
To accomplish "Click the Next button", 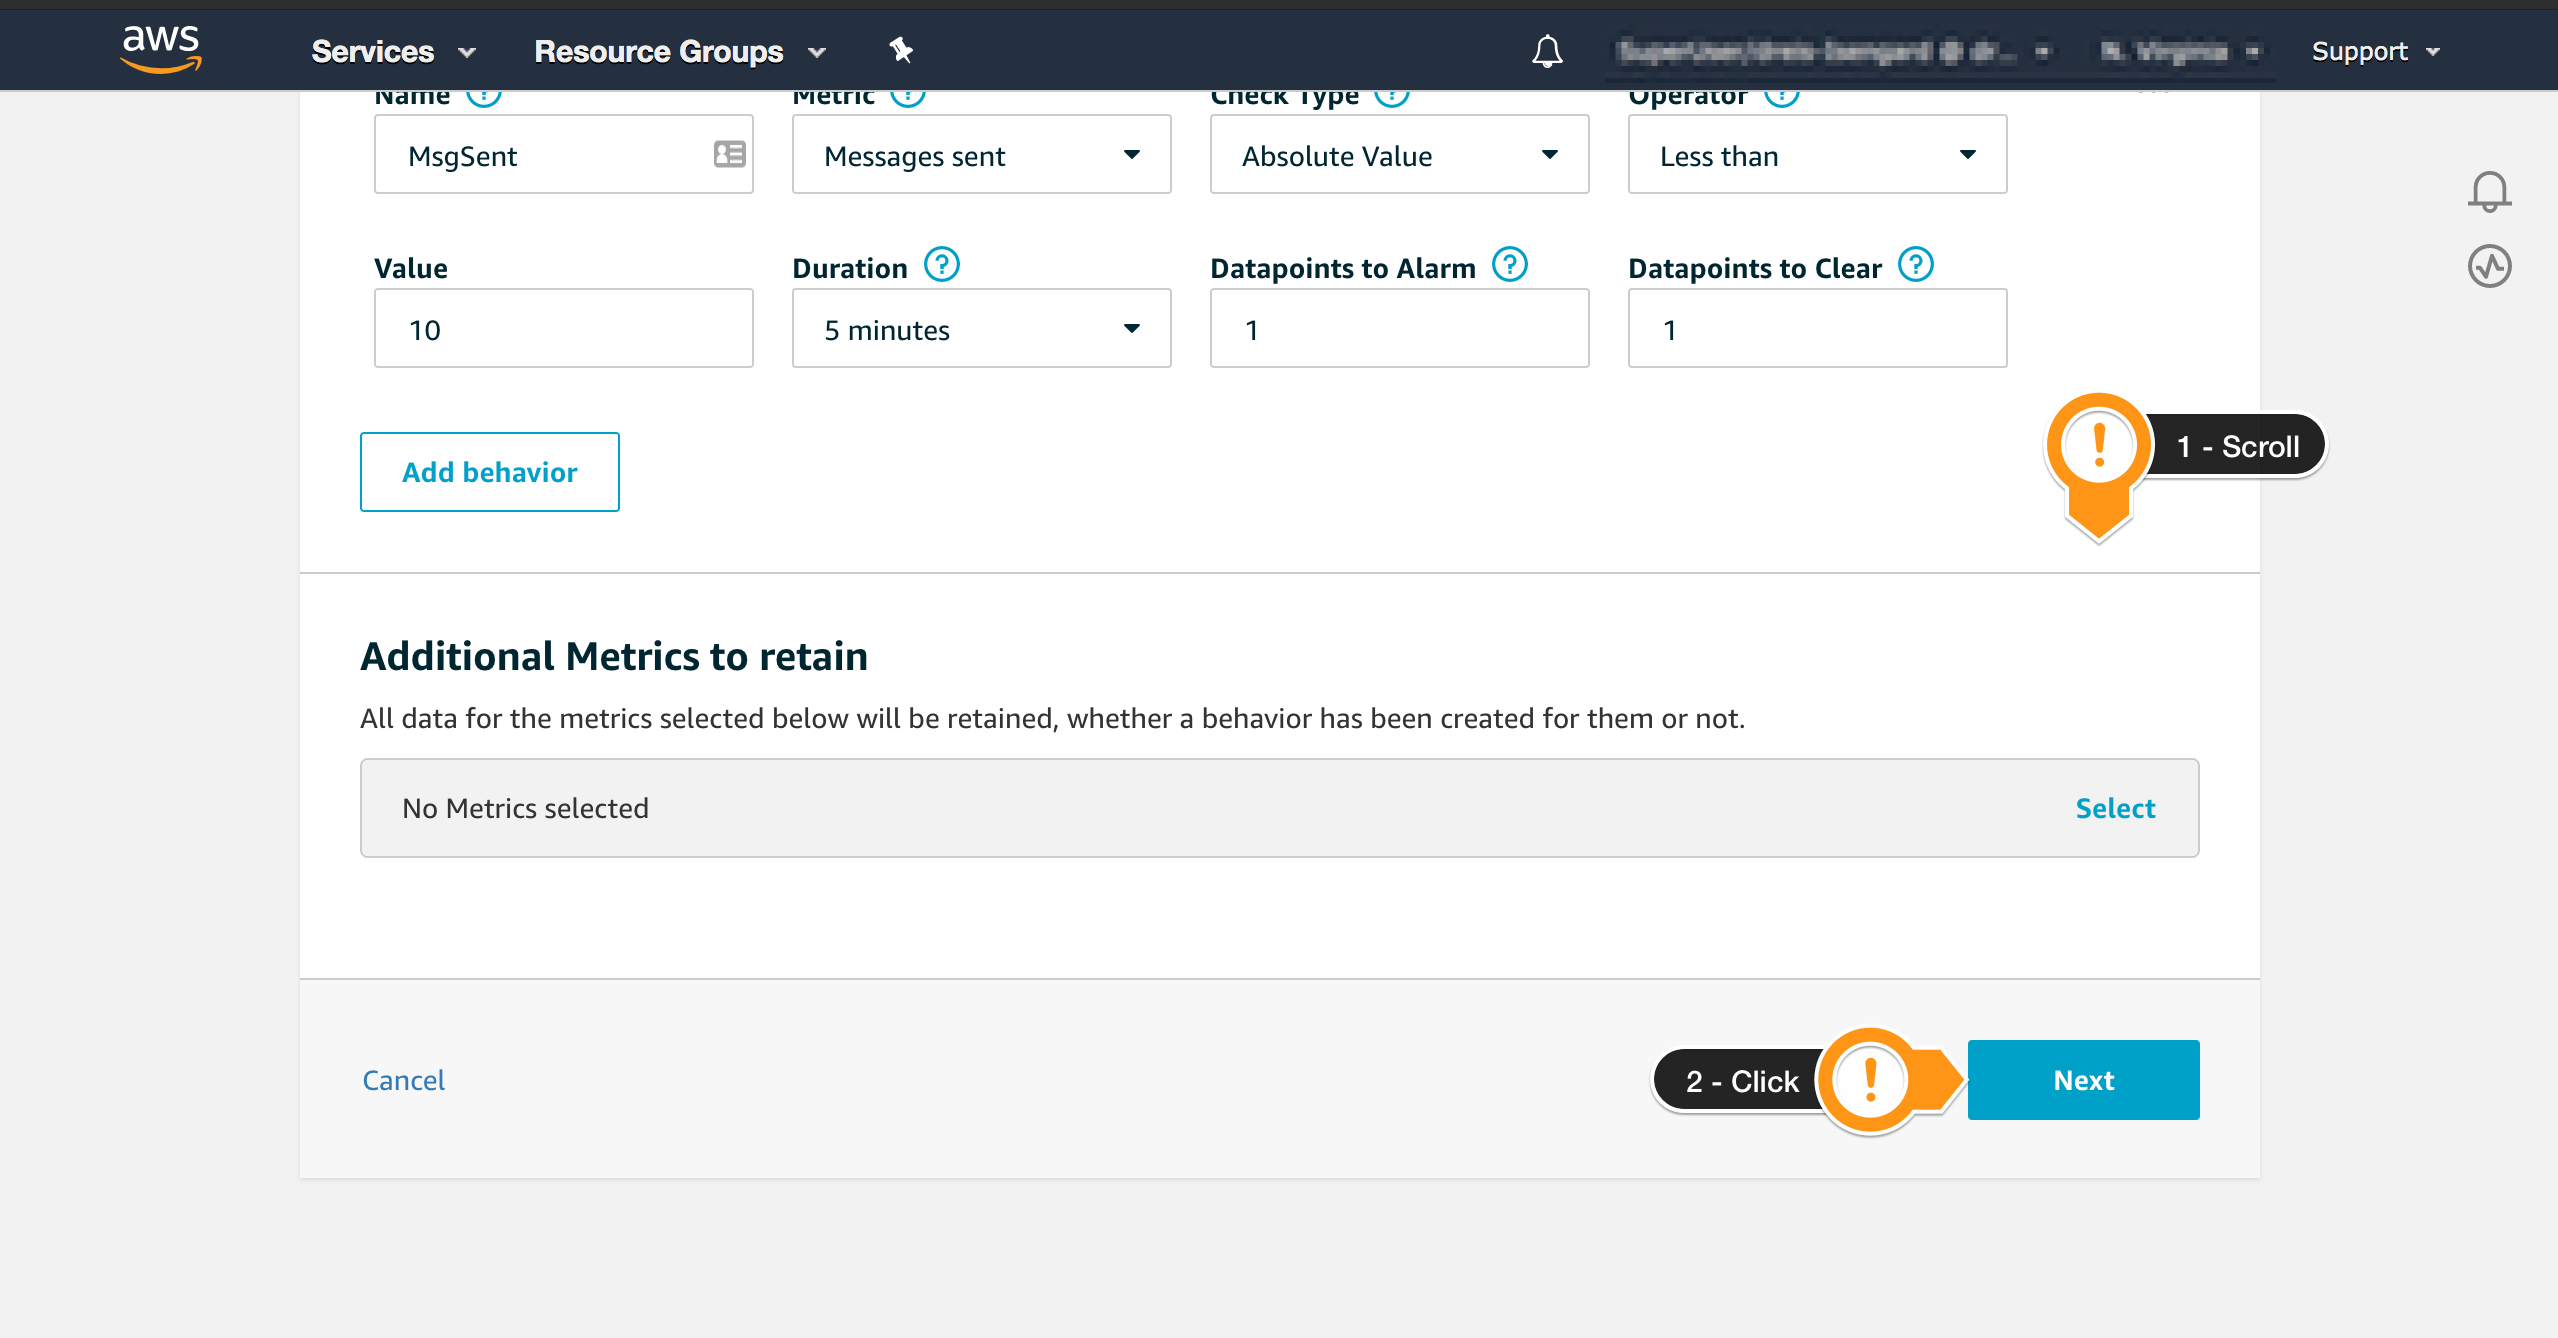I will pos(2083,1080).
